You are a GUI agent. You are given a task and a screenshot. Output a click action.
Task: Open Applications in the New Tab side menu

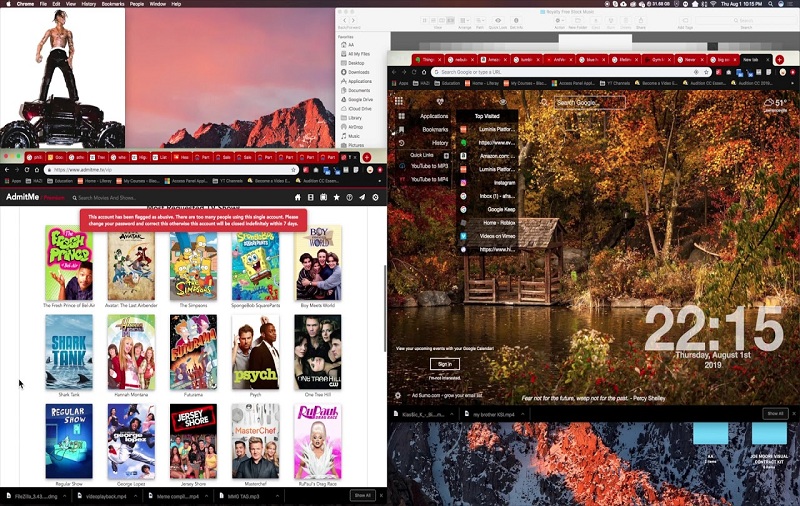[423, 116]
